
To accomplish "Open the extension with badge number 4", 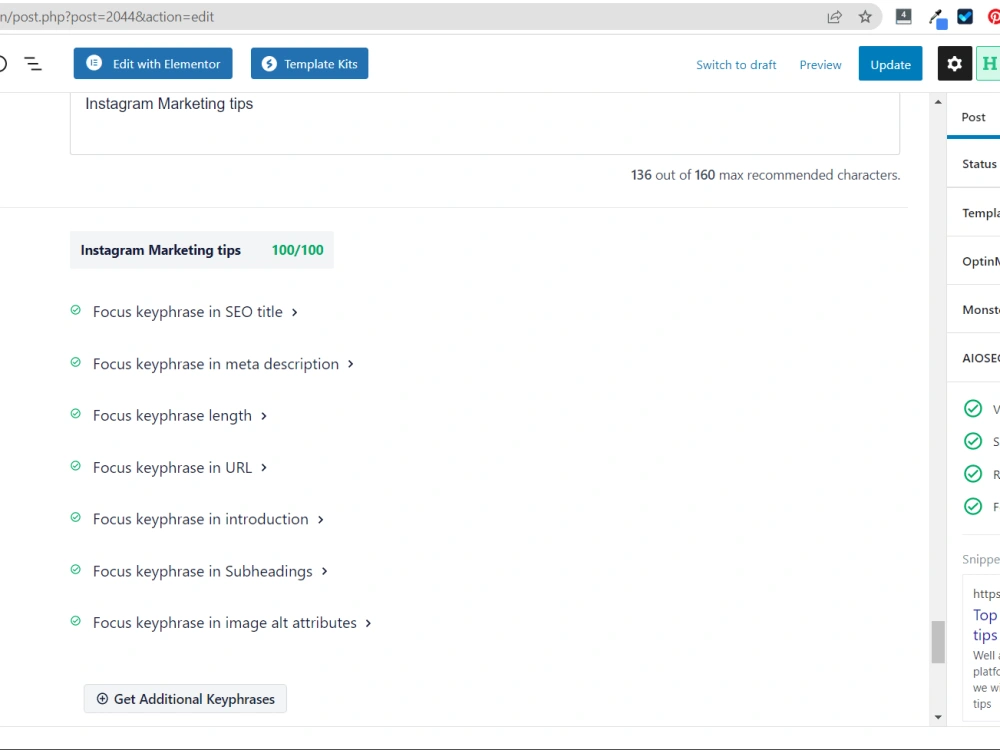I will tap(903, 17).
